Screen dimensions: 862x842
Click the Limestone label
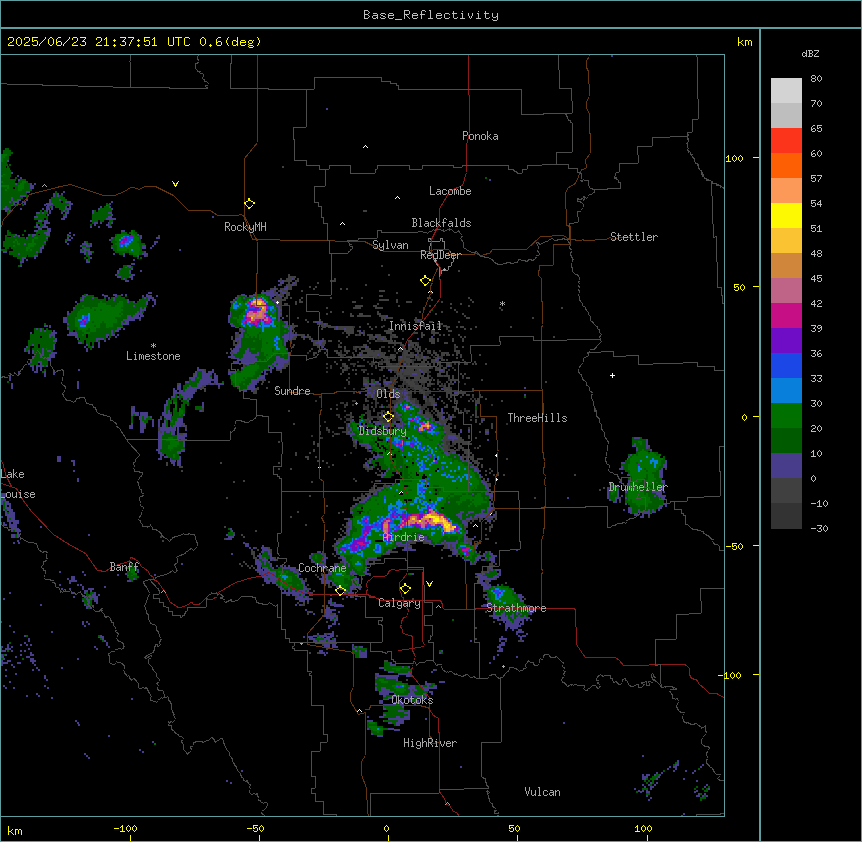[x=153, y=356]
